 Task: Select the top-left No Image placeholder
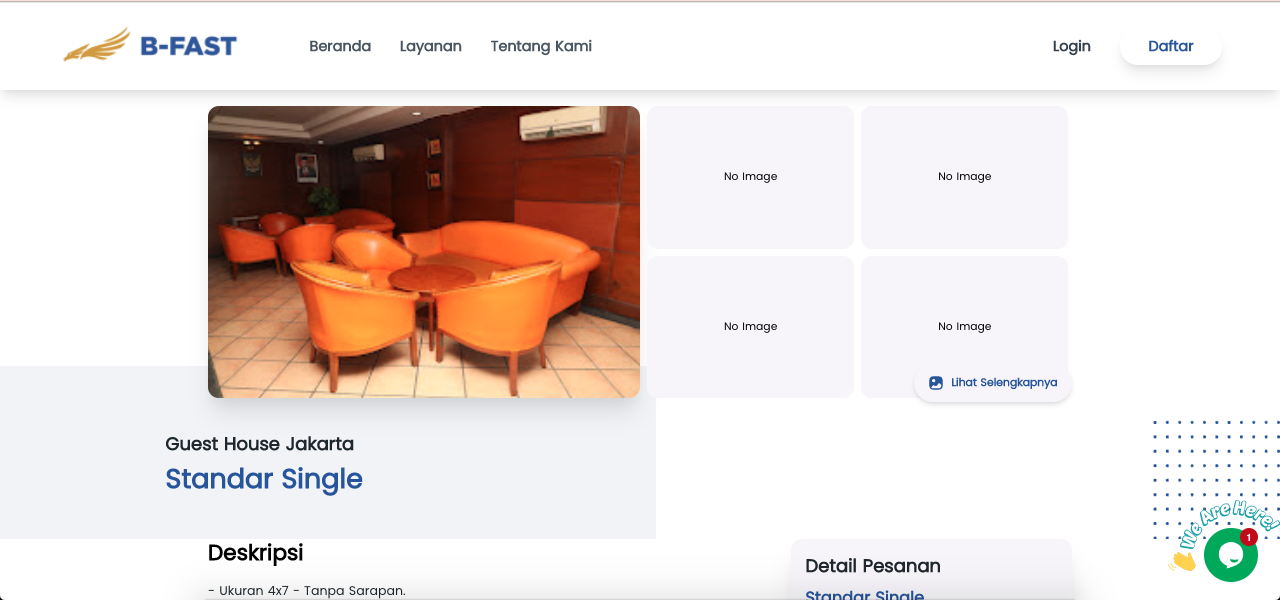(x=750, y=177)
